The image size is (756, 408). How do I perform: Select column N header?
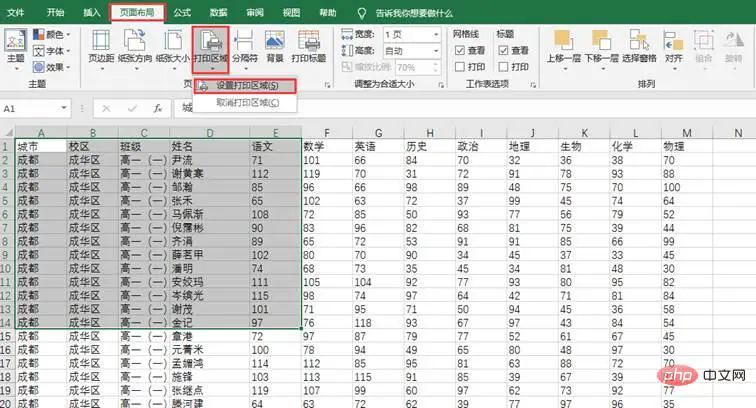pos(738,133)
